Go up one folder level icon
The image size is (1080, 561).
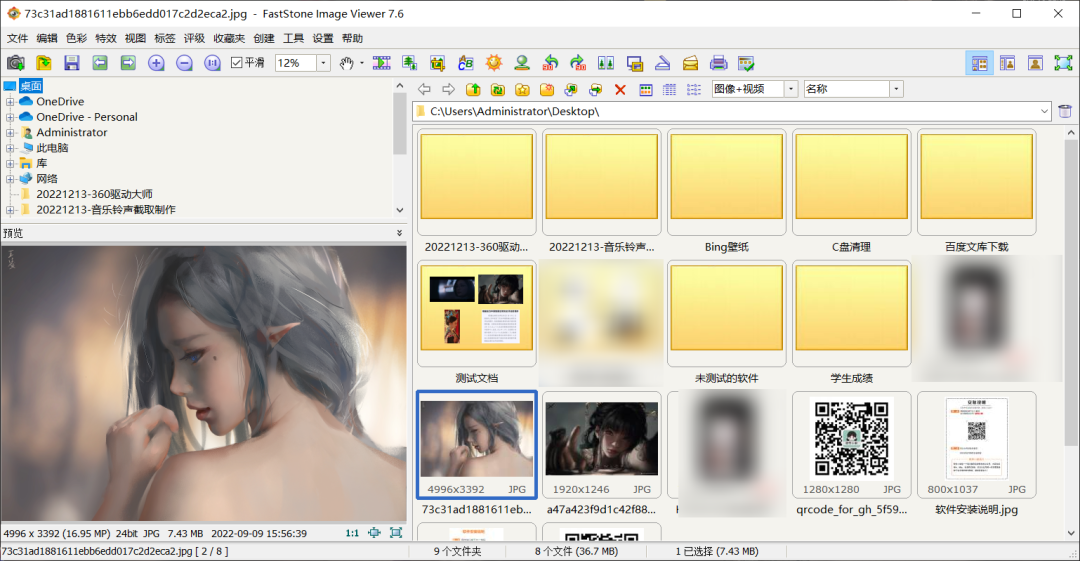(x=473, y=90)
